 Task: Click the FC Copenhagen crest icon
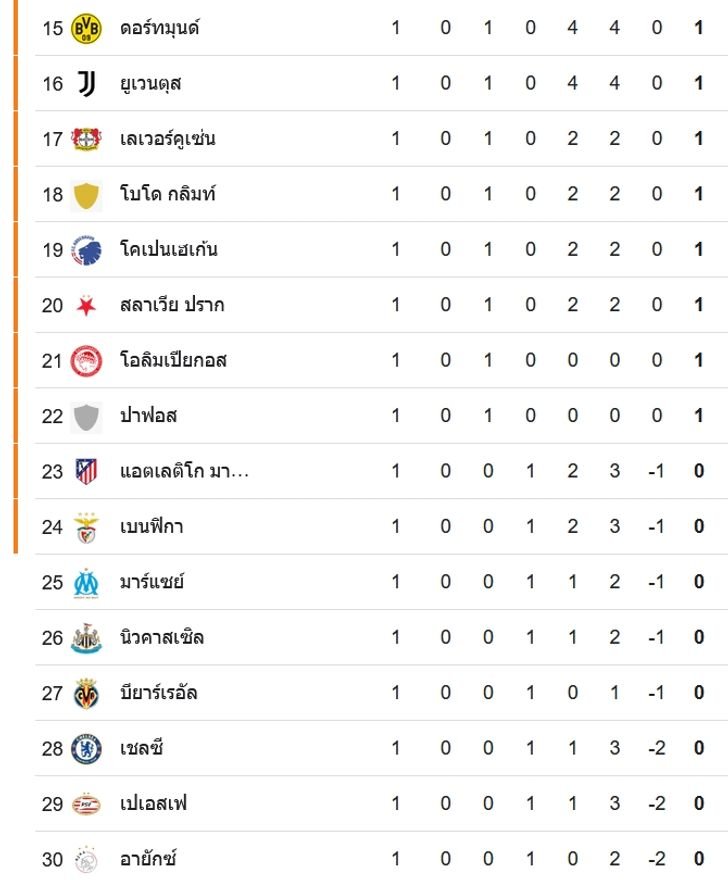coord(87,250)
